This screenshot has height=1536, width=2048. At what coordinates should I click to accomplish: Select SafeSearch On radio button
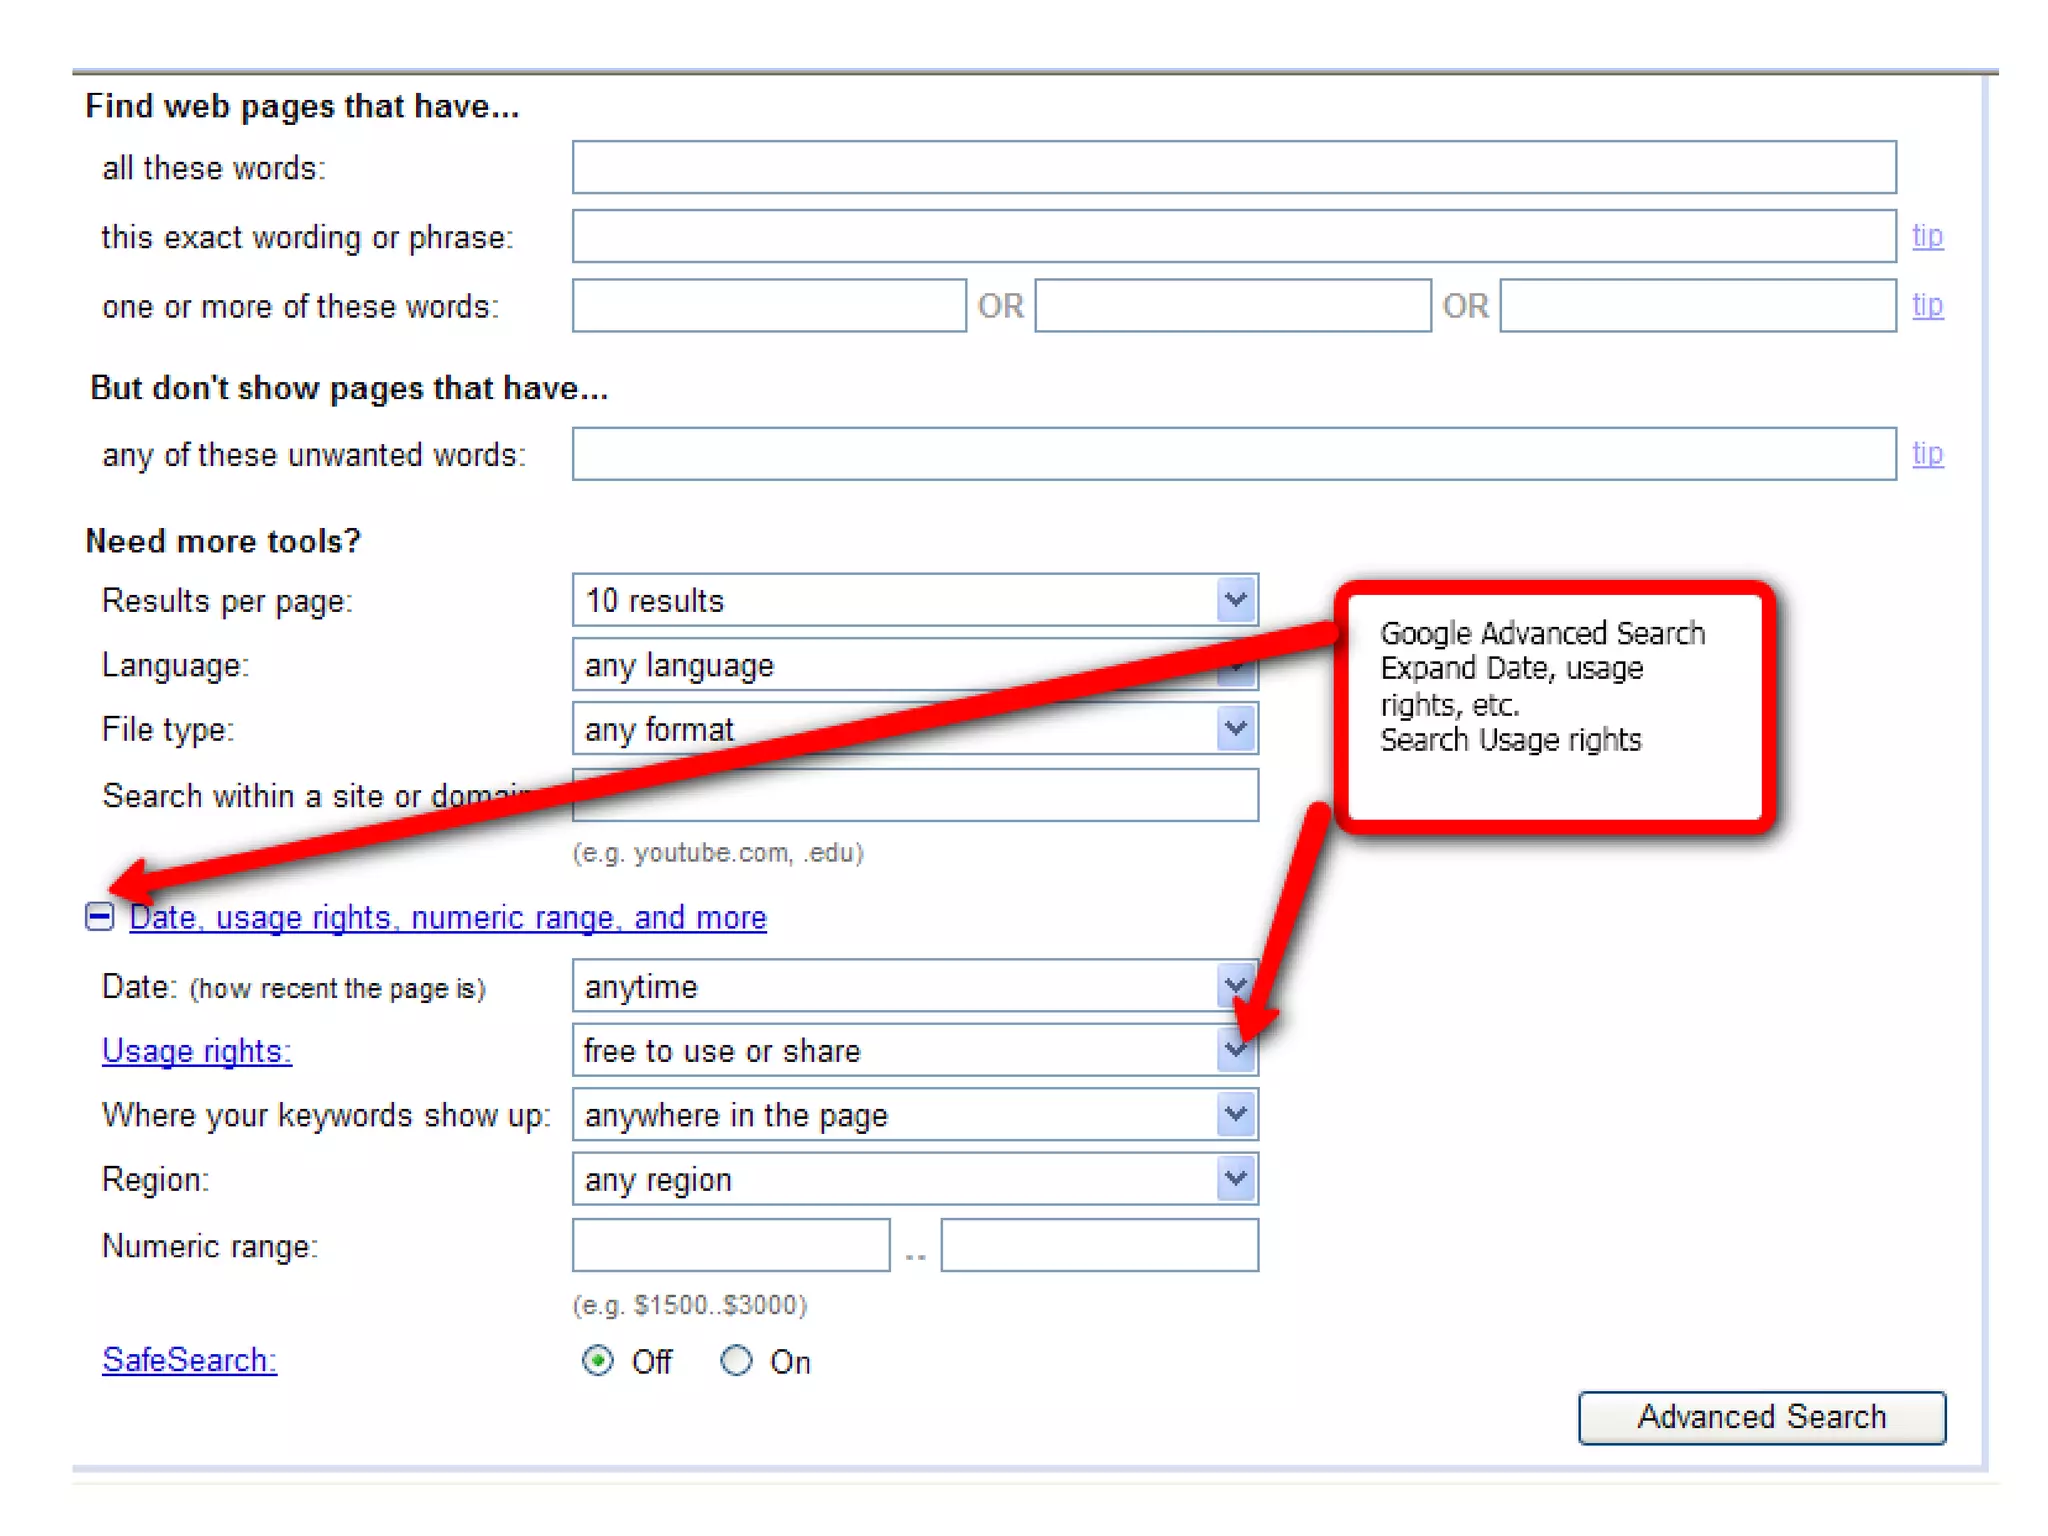[737, 1361]
